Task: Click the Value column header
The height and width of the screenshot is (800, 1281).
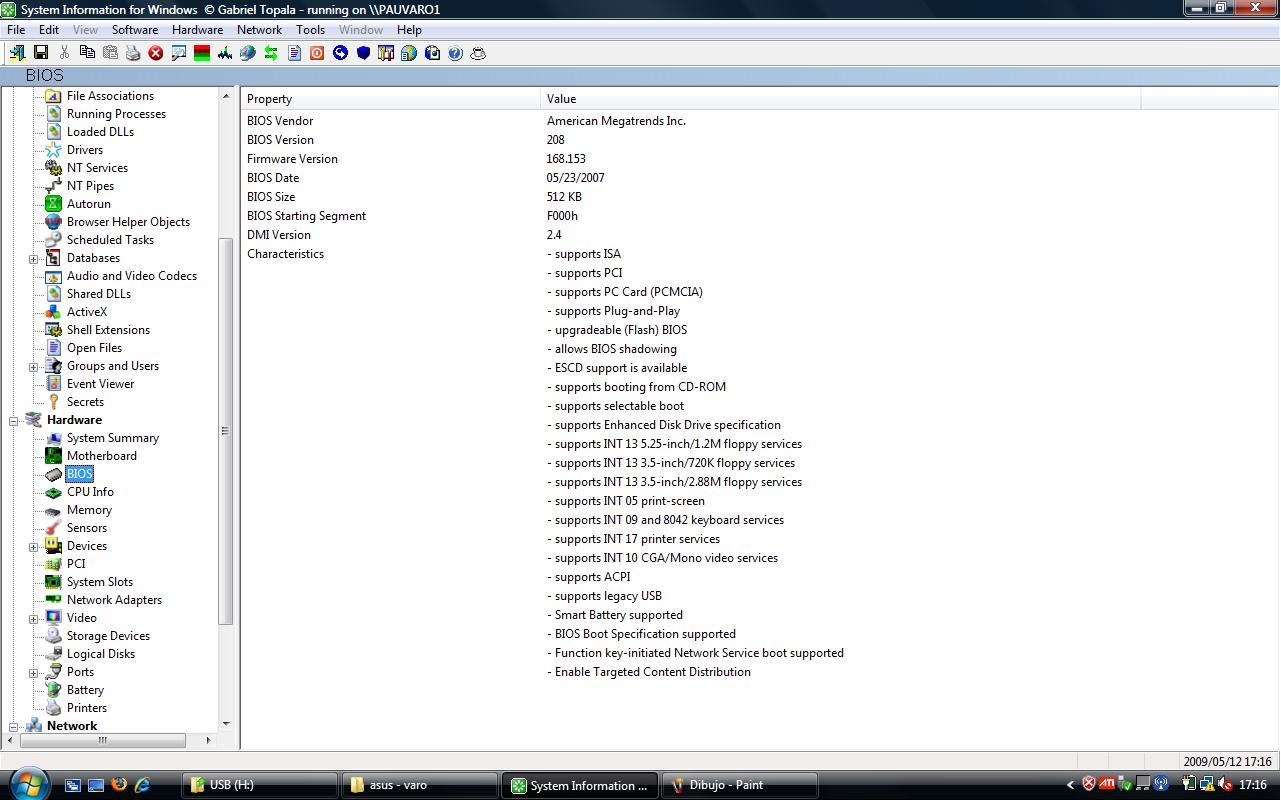Action: [x=840, y=99]
